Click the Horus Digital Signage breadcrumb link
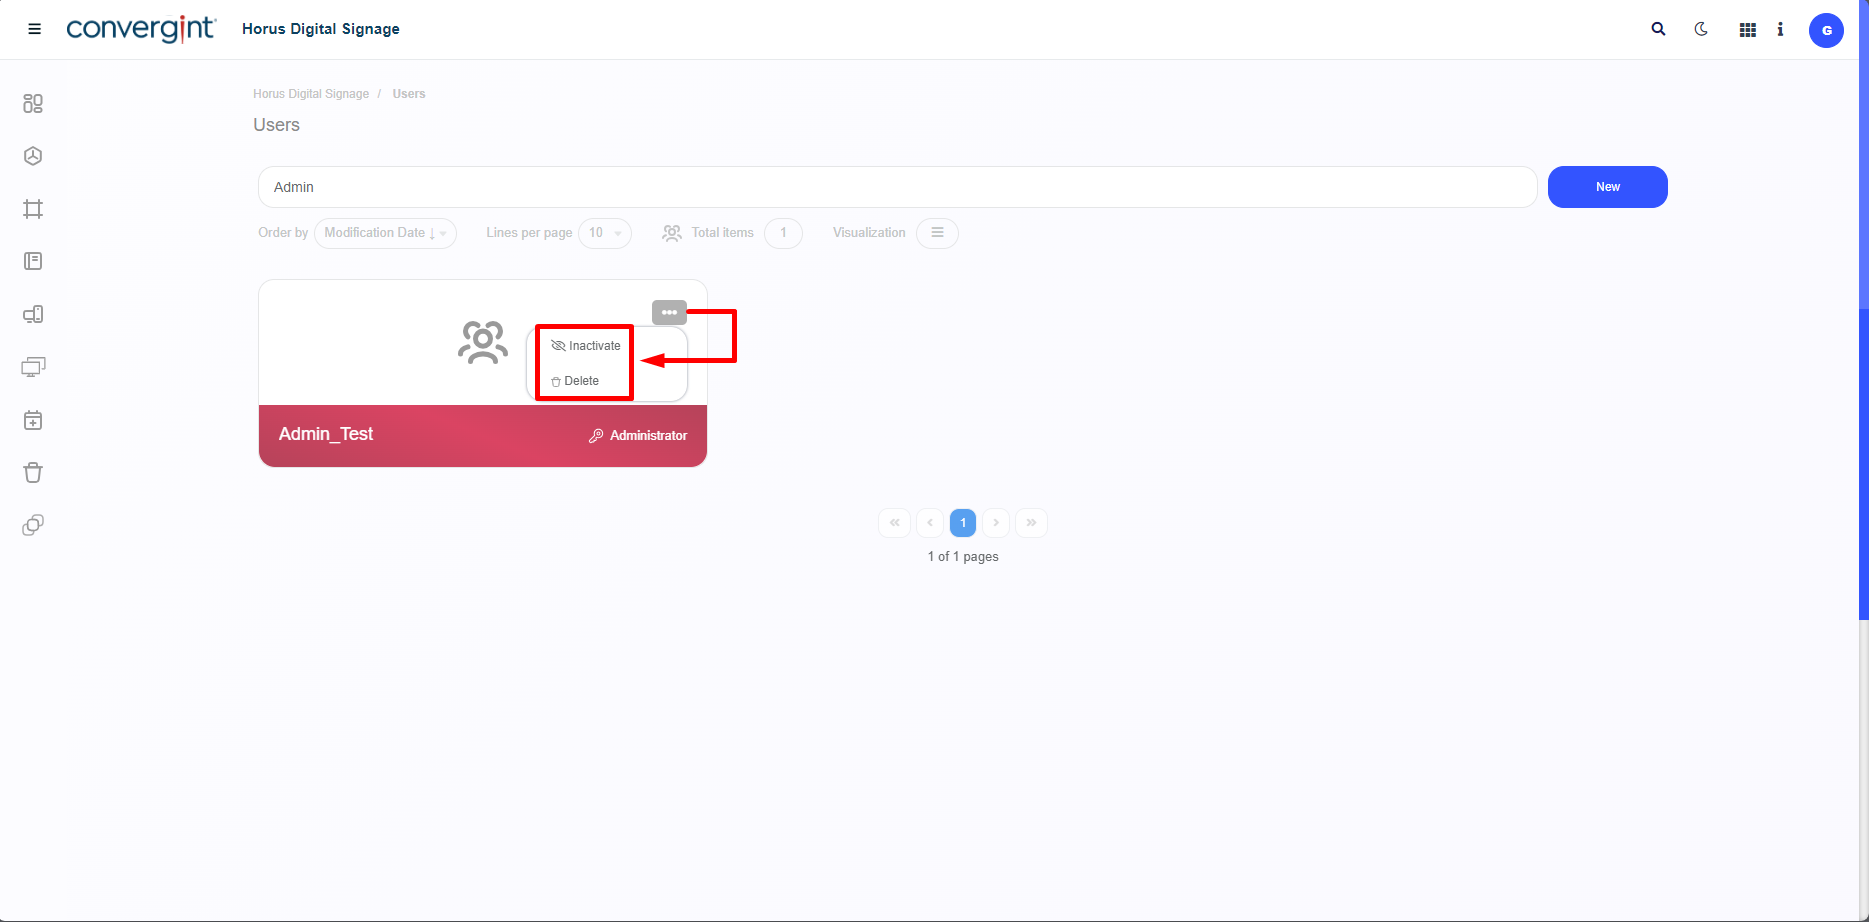 click(x=310, y=93)
